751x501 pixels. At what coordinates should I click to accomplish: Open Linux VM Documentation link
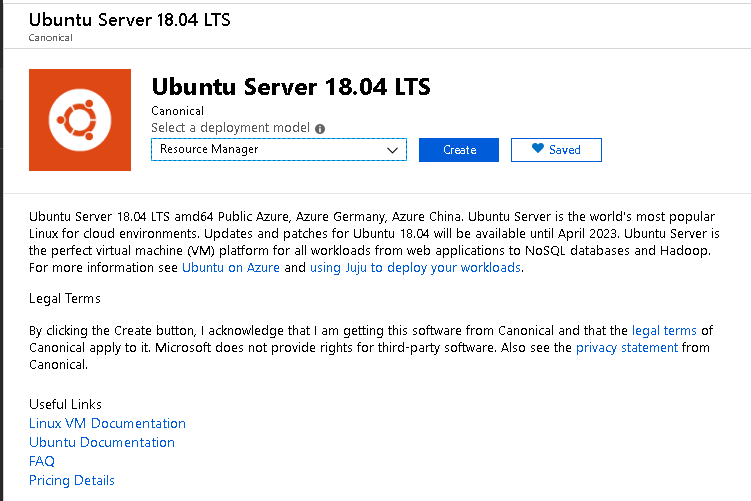107,423
